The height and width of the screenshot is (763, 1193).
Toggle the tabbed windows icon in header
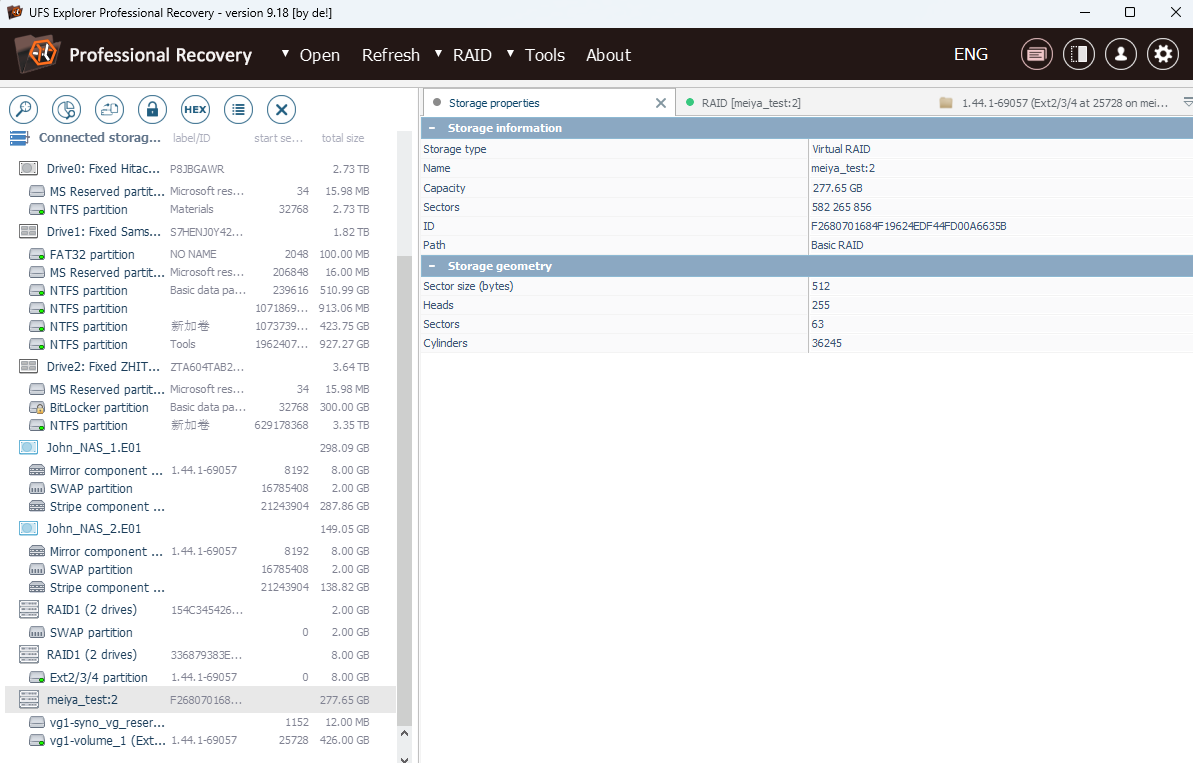[1036, 54]
